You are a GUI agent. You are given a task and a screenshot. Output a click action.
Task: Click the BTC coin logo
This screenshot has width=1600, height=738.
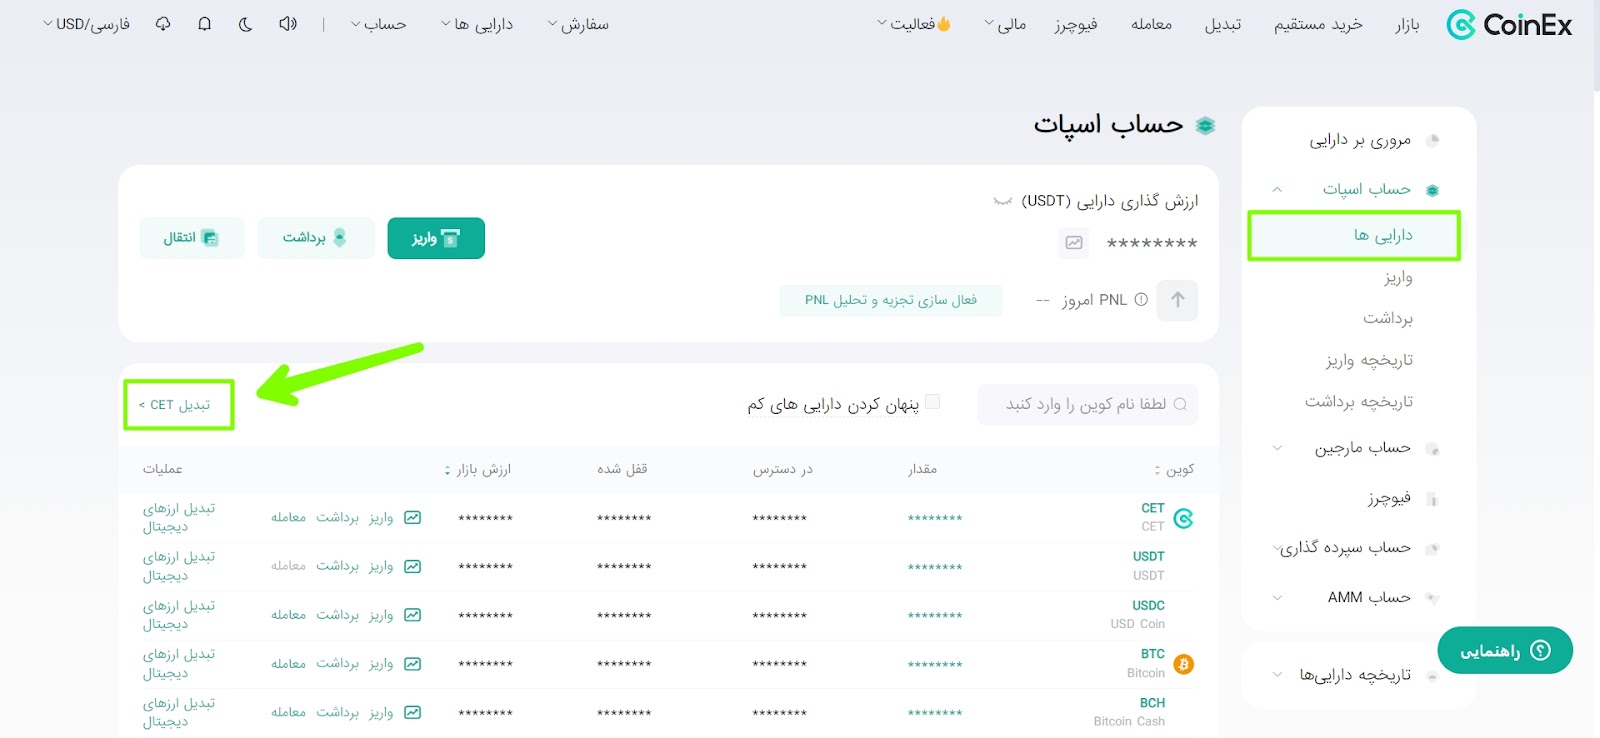coord(1184,664)
